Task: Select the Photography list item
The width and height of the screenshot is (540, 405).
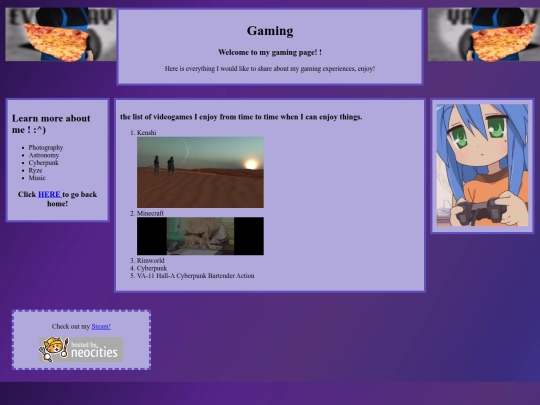Action: (x=46, y=147)
